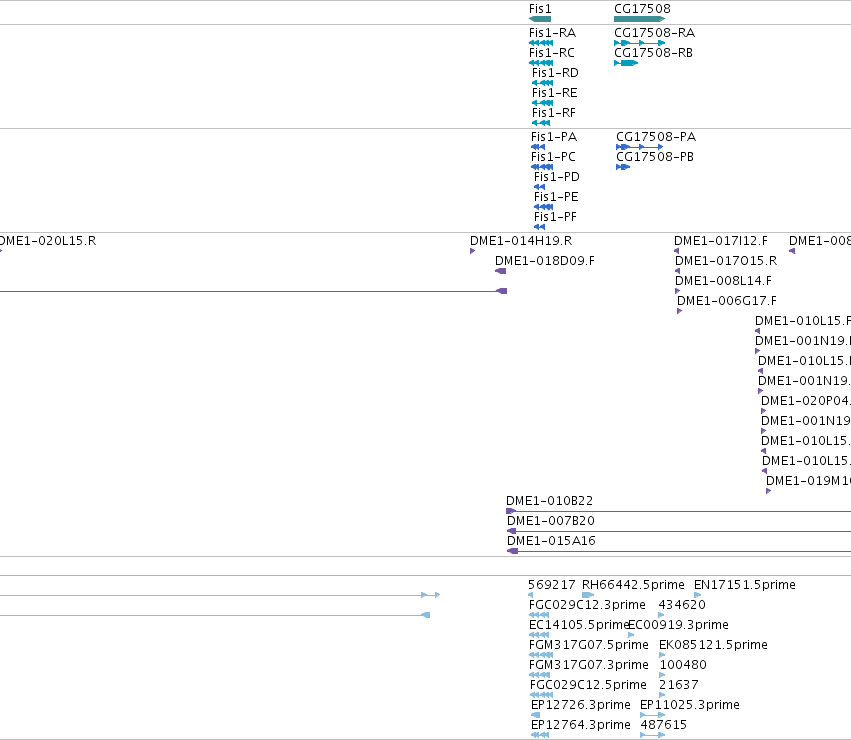Open the 21637 feature label

coord(679,685)
